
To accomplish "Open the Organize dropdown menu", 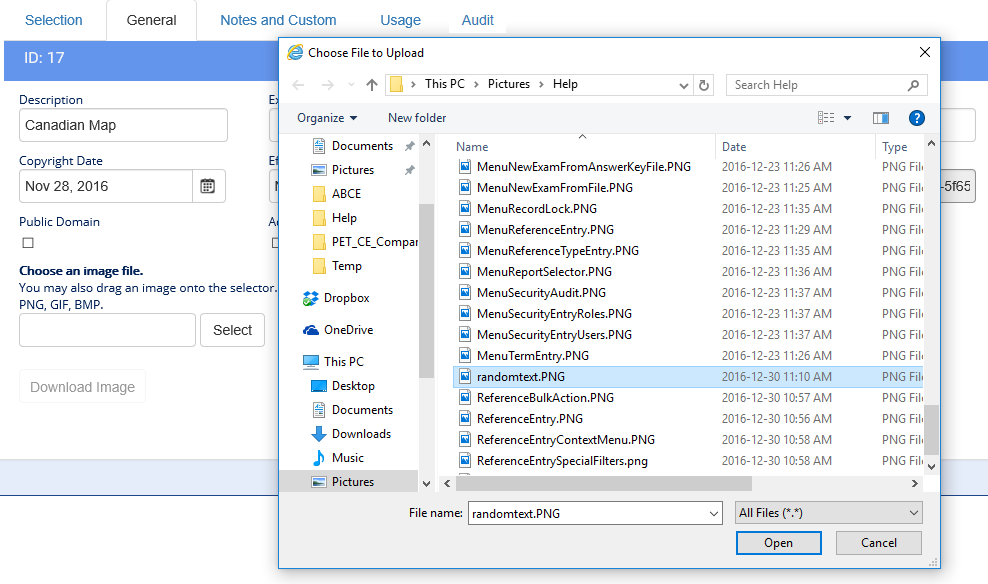I will pos(327,118).
